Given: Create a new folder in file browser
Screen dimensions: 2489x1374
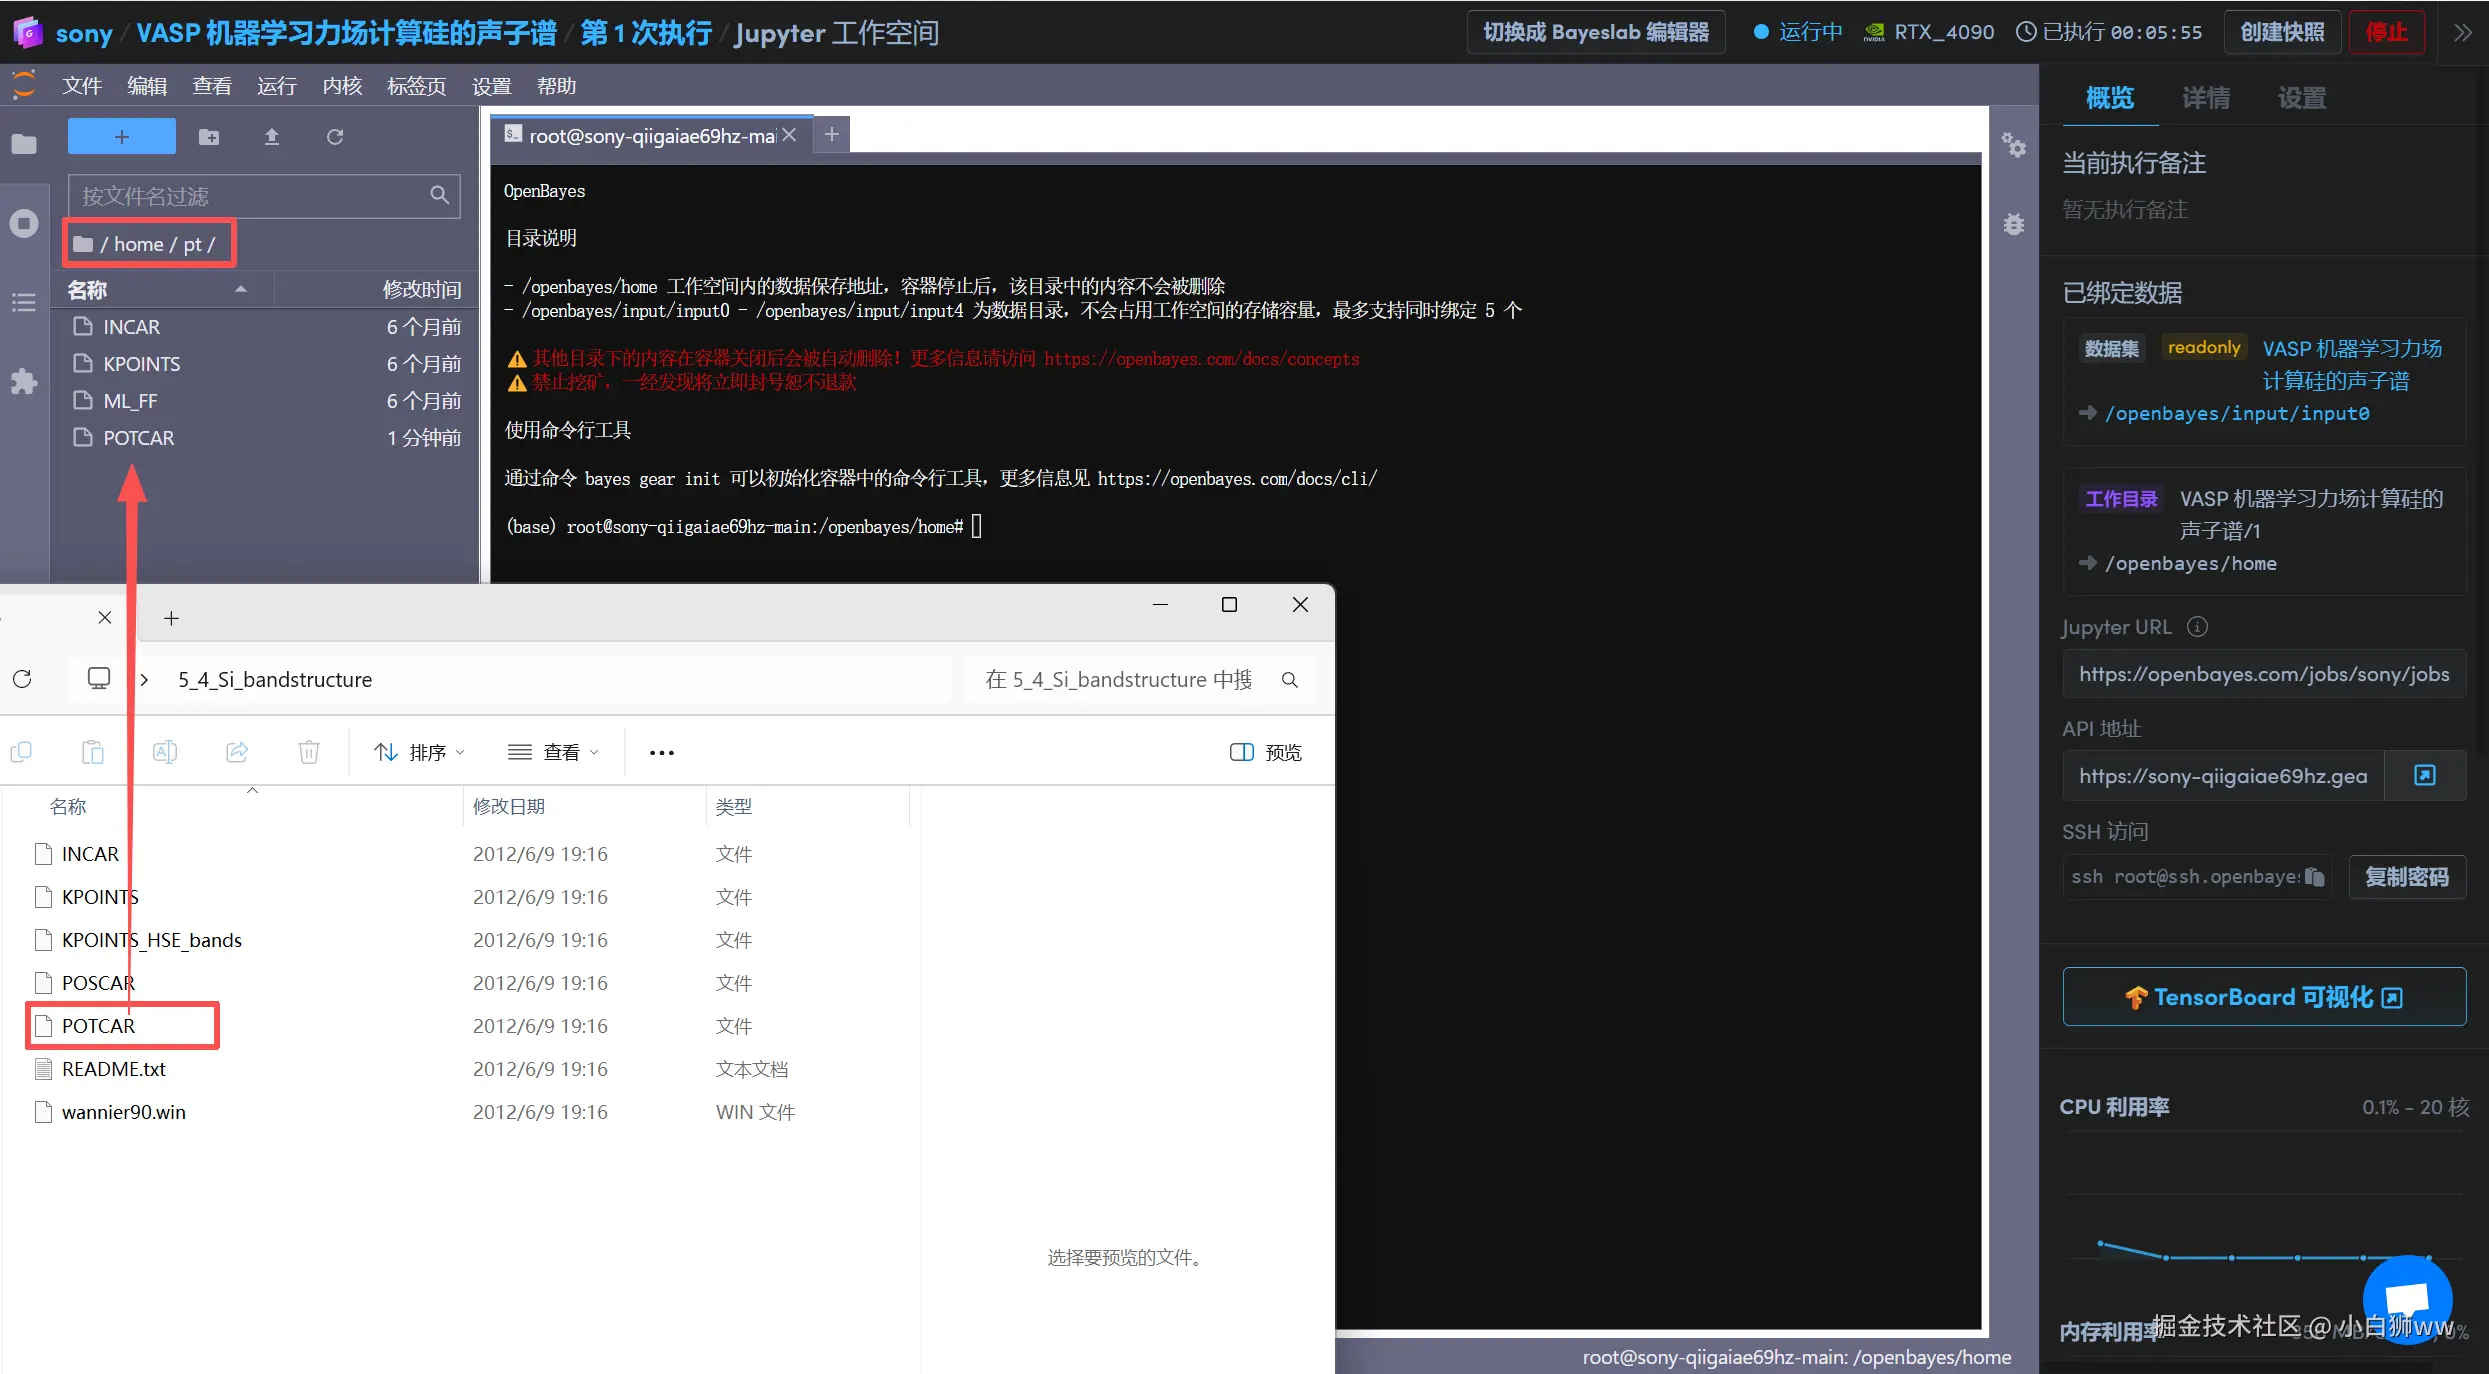Looking at the screenshot, I should pos(209,137).
